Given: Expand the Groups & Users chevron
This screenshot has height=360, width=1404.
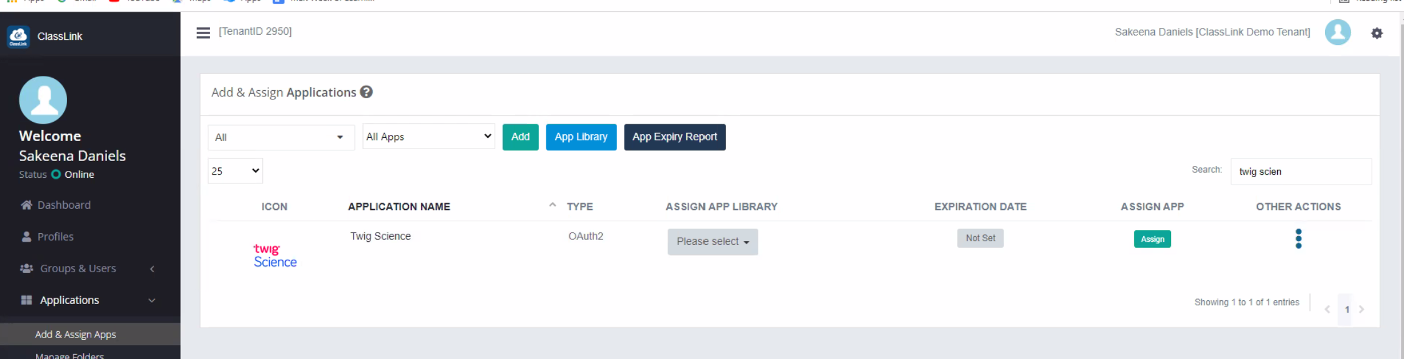Looking at the screenshot, I should (151, 269).
